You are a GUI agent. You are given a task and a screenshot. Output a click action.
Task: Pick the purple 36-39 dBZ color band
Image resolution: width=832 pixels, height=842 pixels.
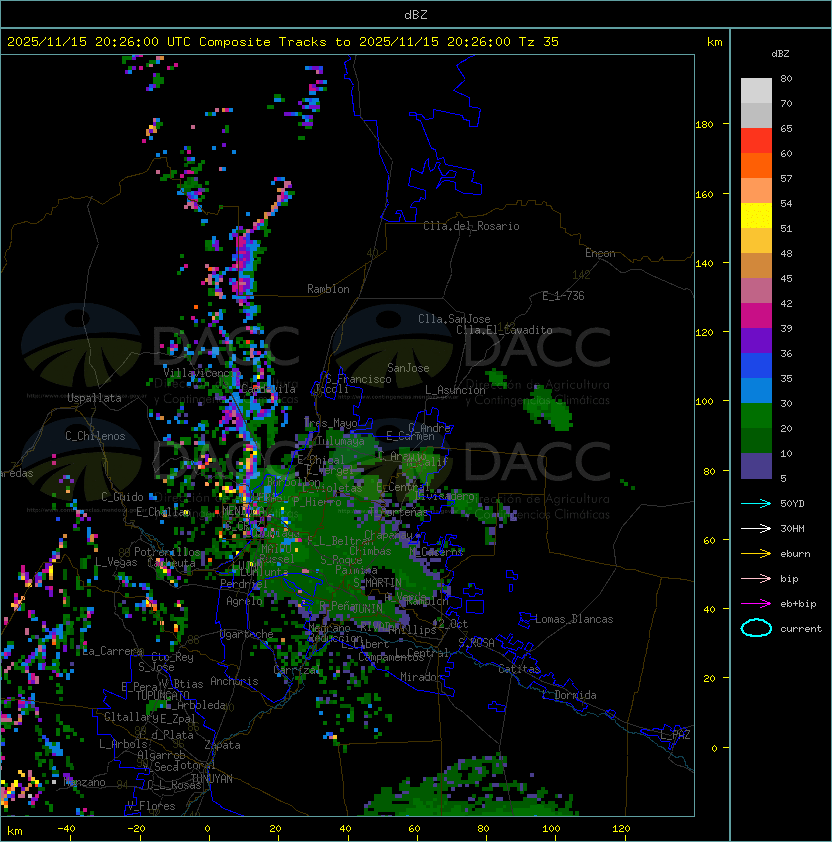[756, 340]
